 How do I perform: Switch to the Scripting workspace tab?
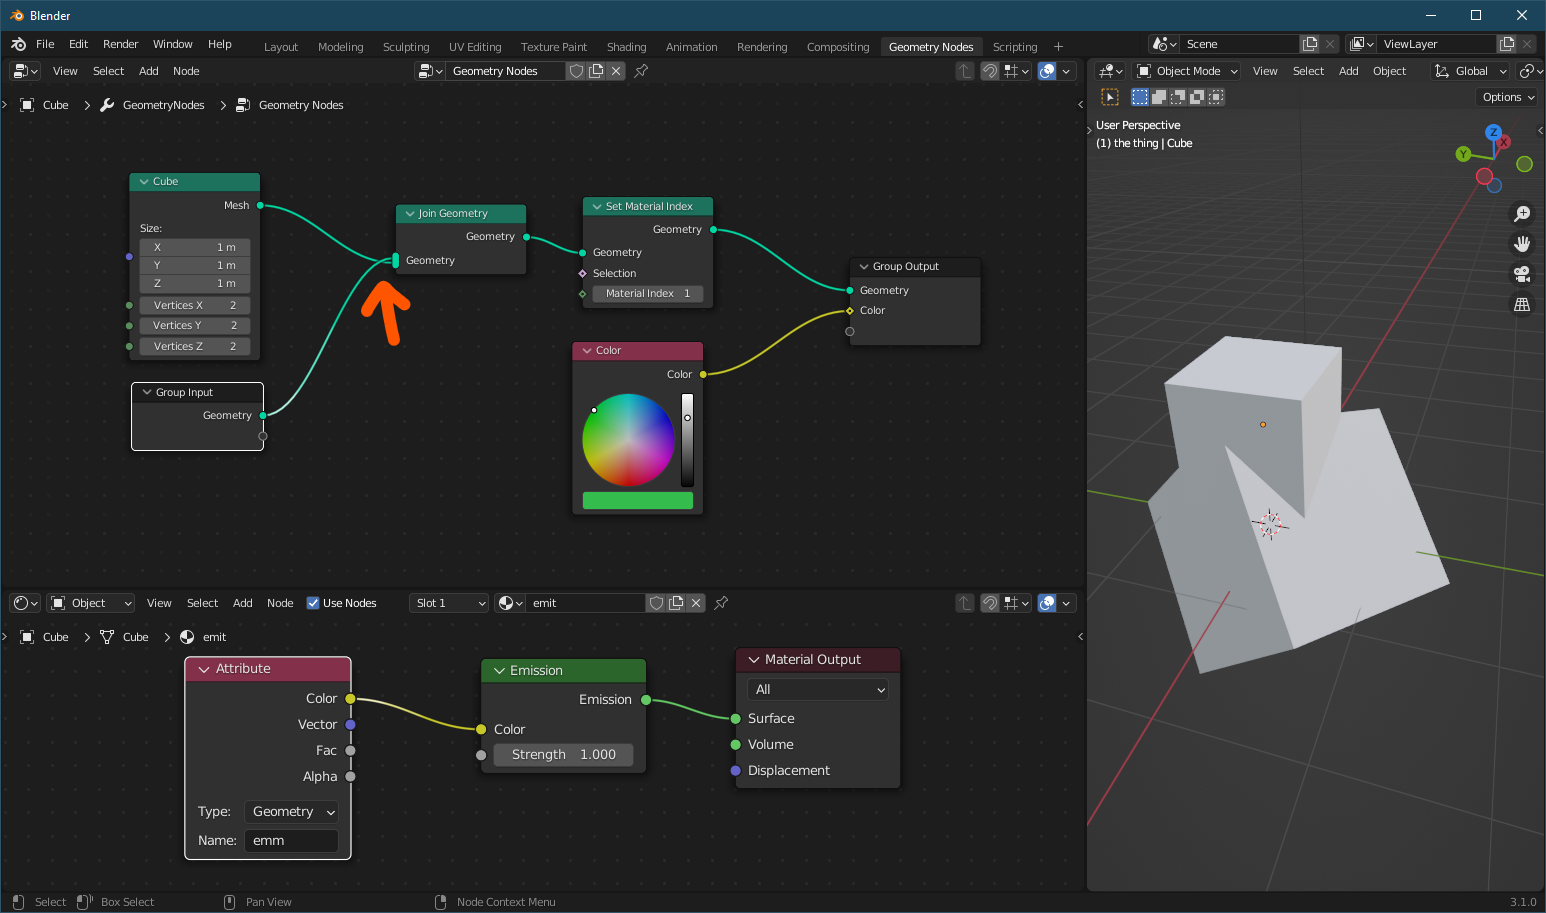click(1015, 47)
